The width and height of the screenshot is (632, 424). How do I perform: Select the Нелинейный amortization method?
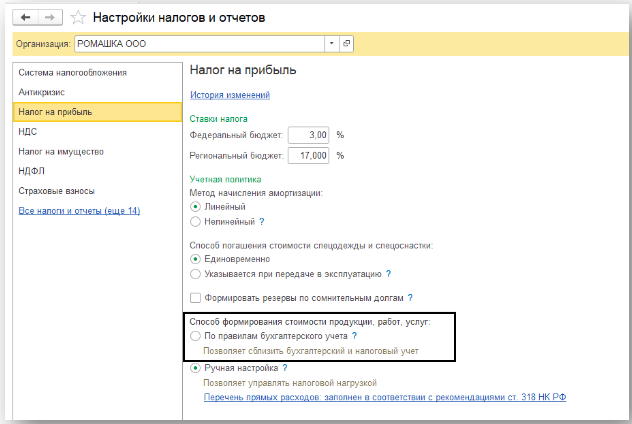point(195,222)
